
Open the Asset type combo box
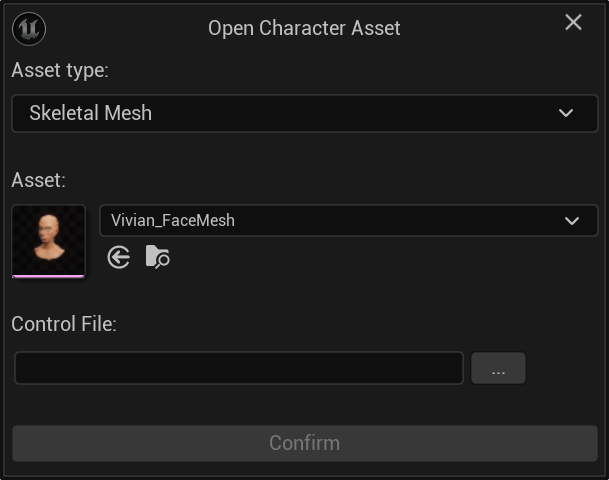point(304,113)
